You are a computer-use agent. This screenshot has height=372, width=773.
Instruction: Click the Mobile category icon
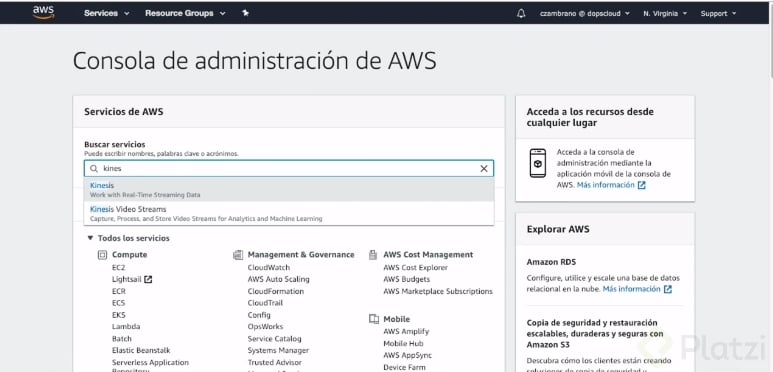pyautogui.click(x=374, y=319)
